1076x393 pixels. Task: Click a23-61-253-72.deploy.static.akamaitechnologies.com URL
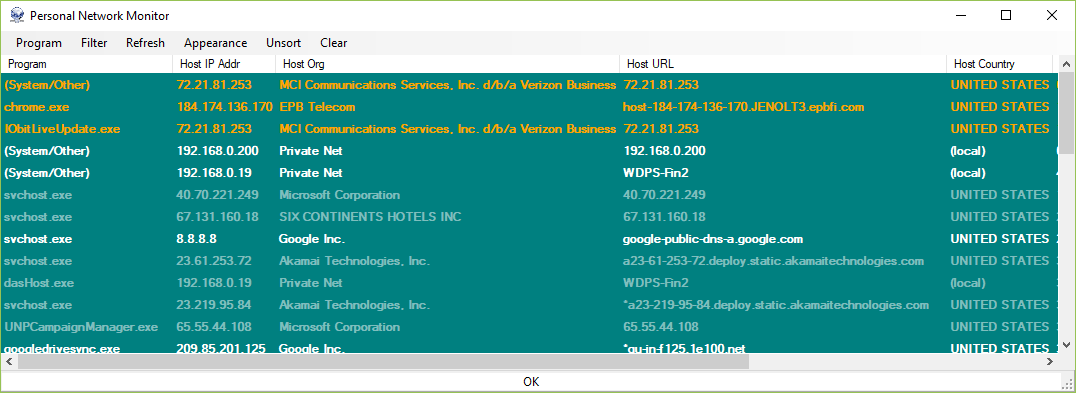[773, 261]
